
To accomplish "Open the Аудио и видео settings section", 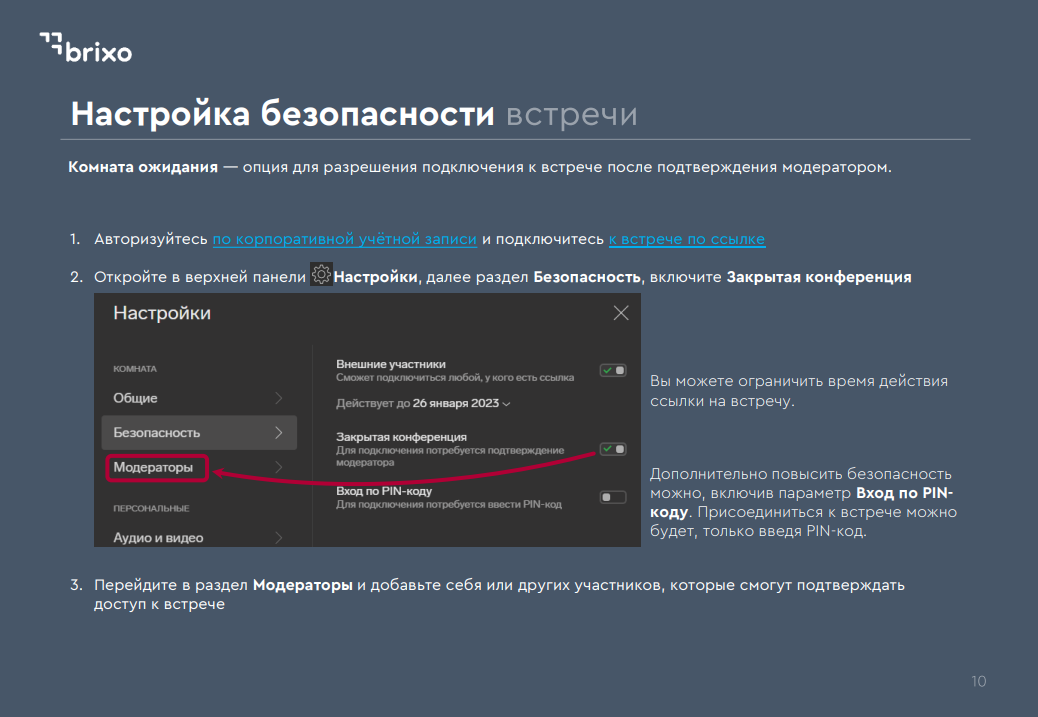I will coord(158,538).
